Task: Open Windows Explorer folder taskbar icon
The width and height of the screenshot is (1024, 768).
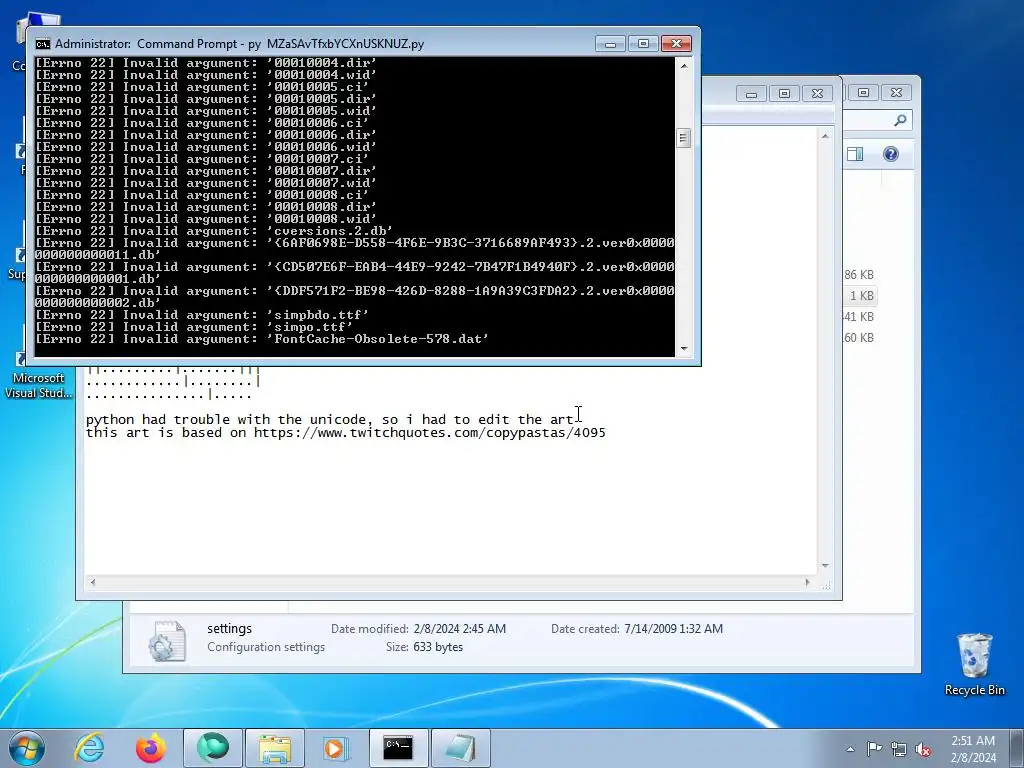Action: tap(275, 748)
